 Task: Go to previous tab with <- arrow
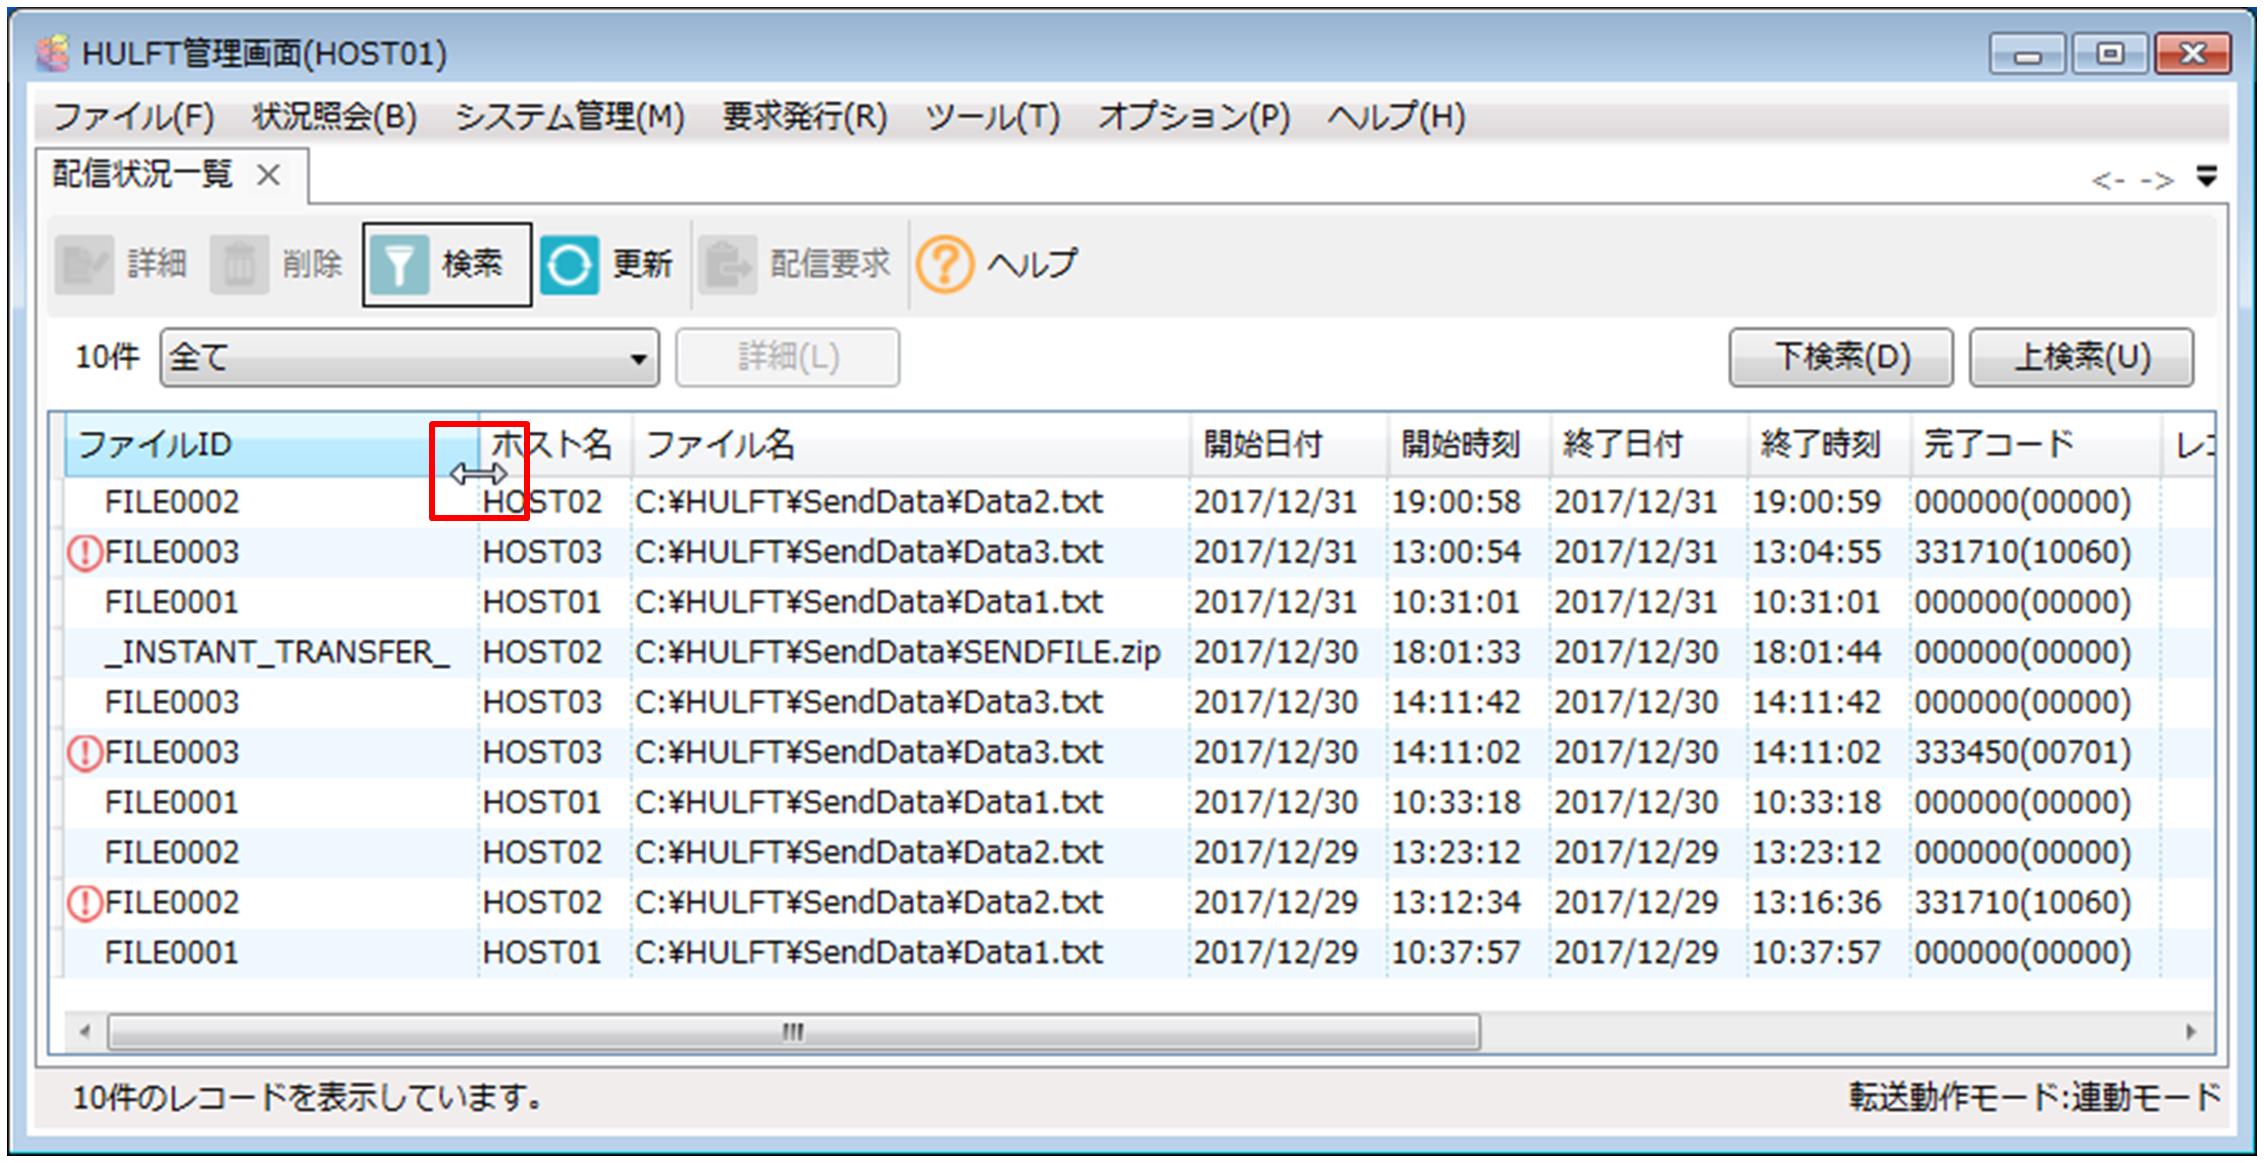pos(2108,181)
